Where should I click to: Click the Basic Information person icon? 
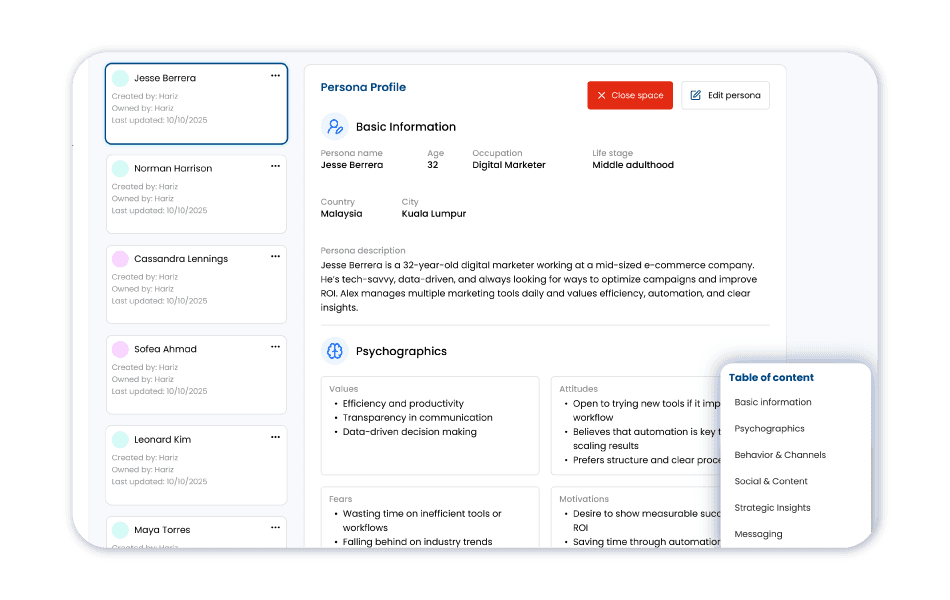(334, 127)
